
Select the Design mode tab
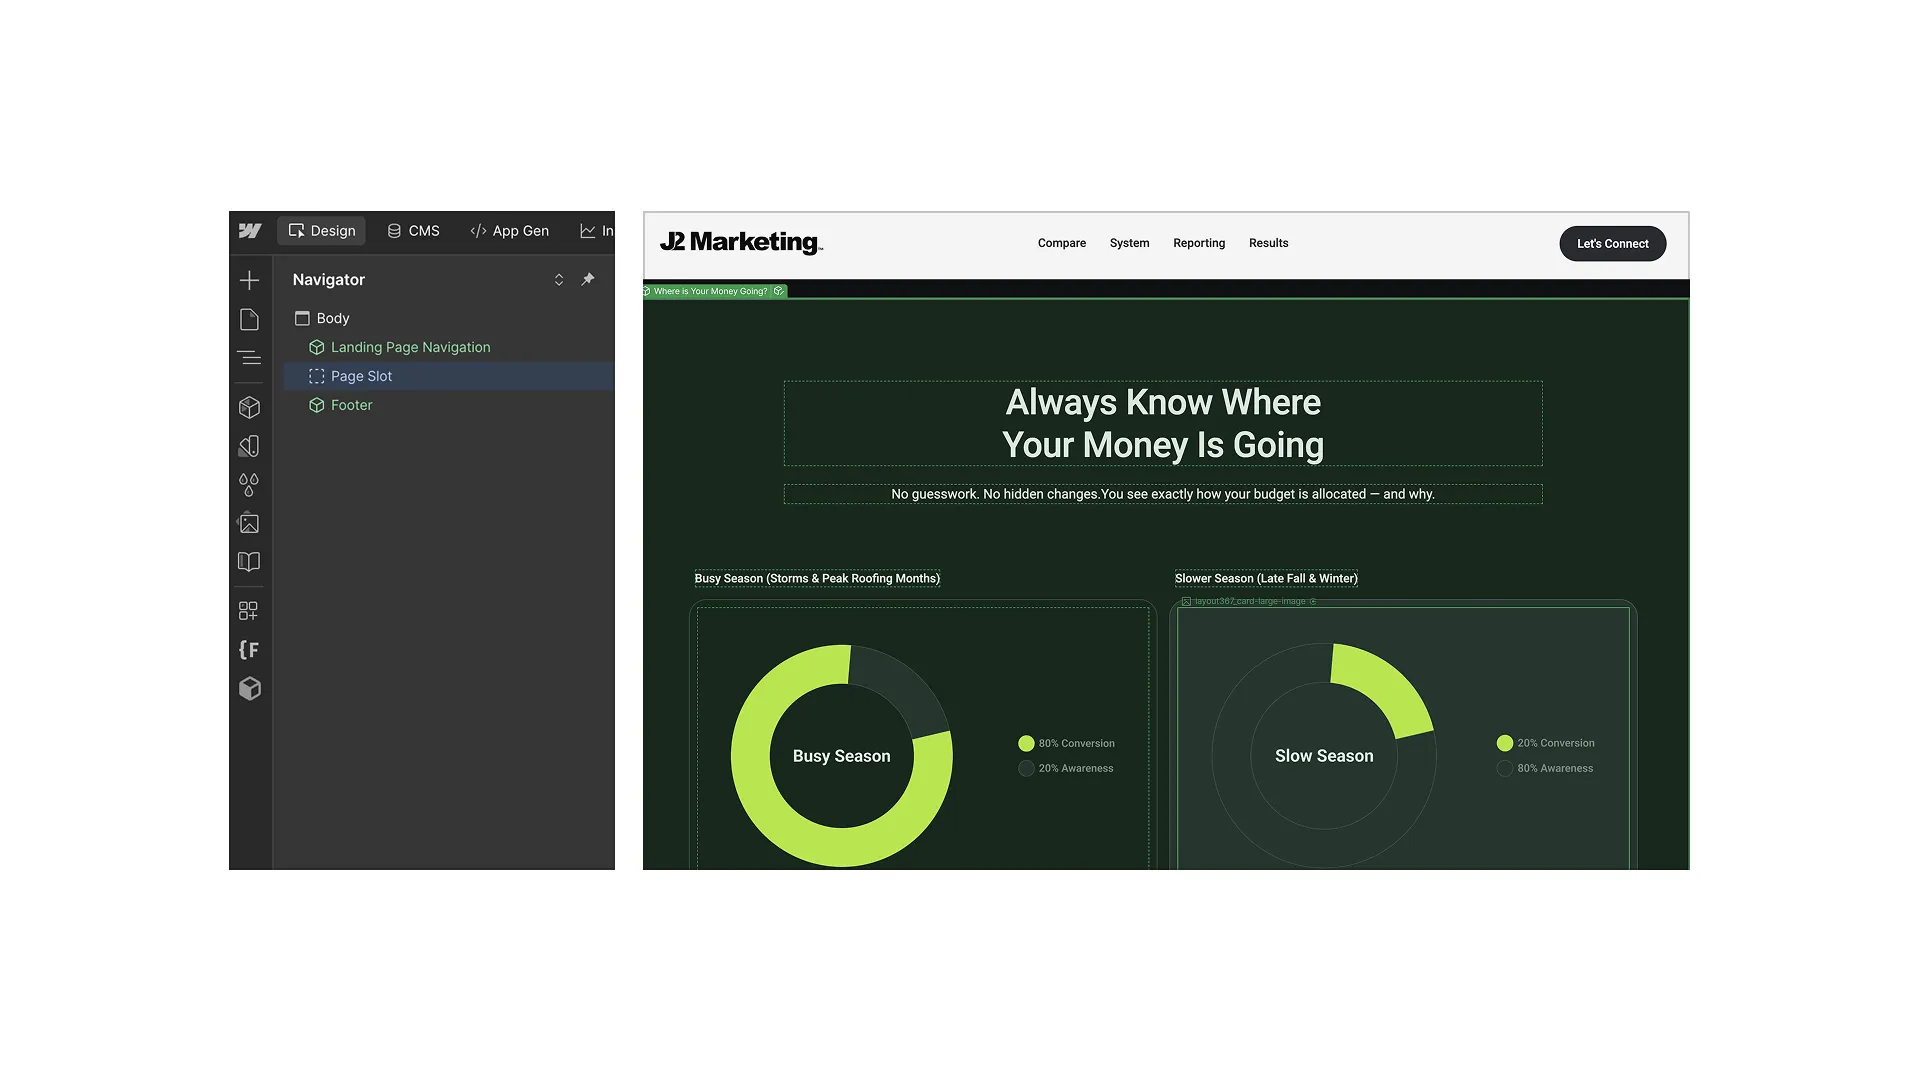tap(322, 231)
